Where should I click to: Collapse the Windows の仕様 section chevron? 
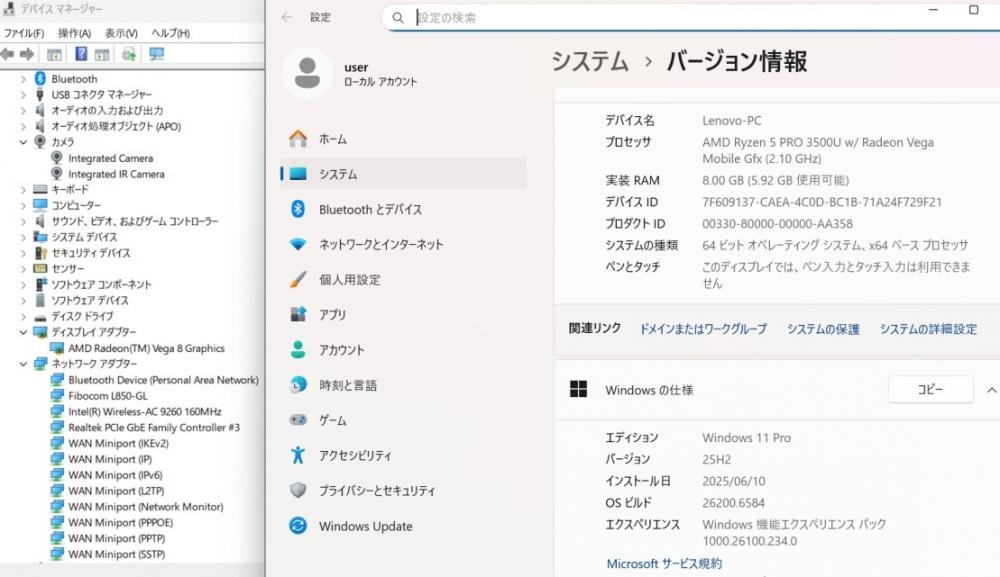[991, 390]
